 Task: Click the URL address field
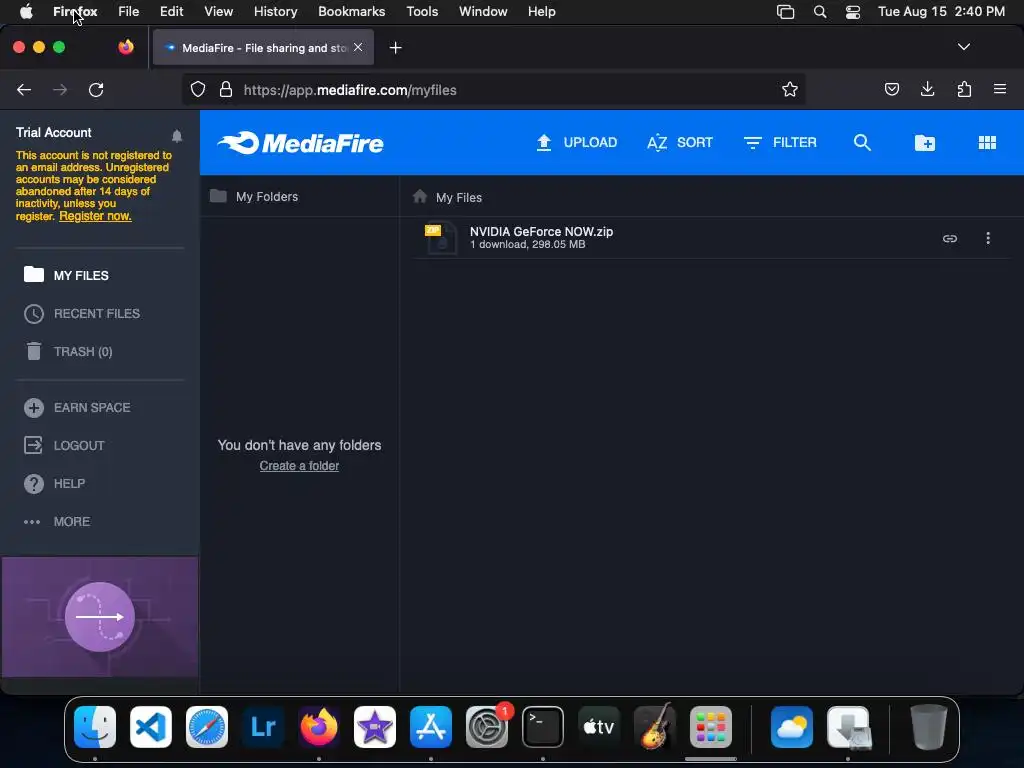(x=493, y=89)
